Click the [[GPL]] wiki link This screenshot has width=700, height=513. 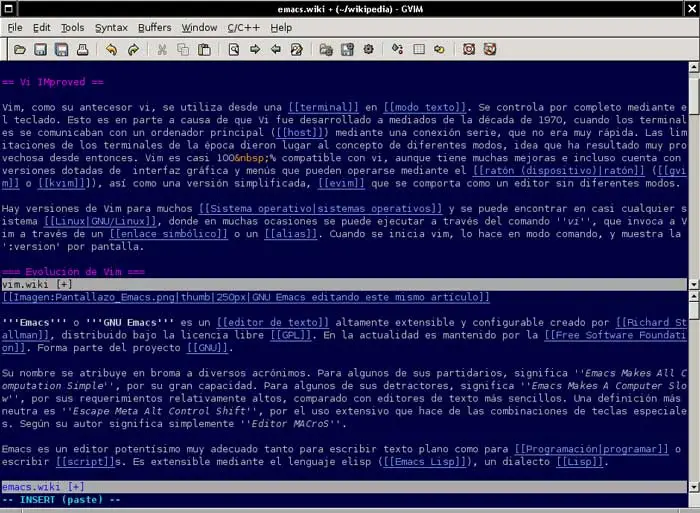290,335
